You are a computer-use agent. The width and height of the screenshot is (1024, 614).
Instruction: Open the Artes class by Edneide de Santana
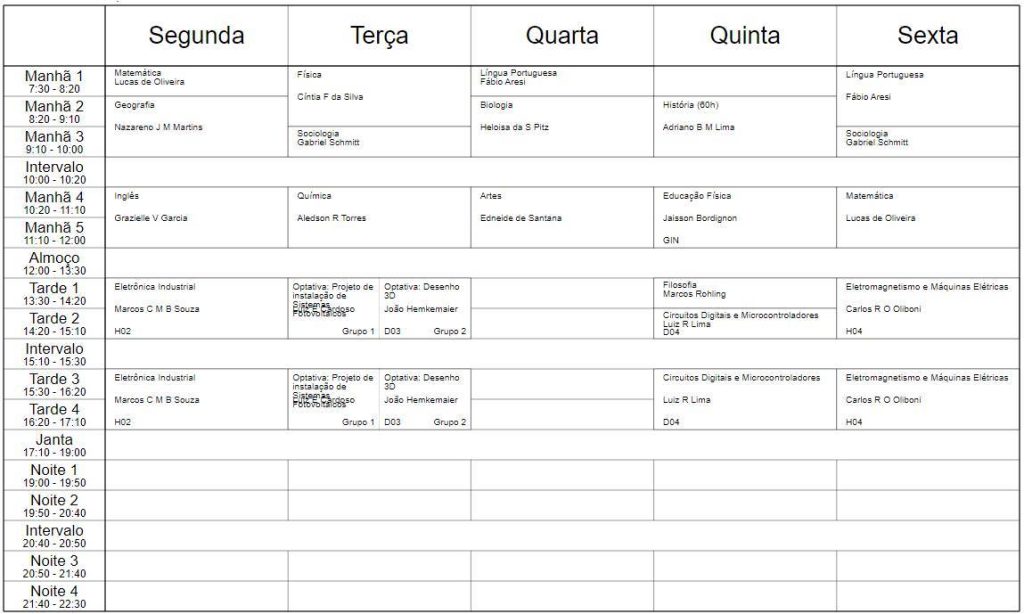pyautogui.click(x=562, y=217)
